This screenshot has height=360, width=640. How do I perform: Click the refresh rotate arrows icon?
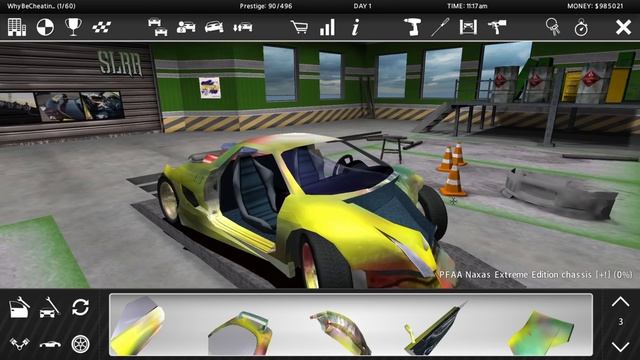tap(80, 307)
